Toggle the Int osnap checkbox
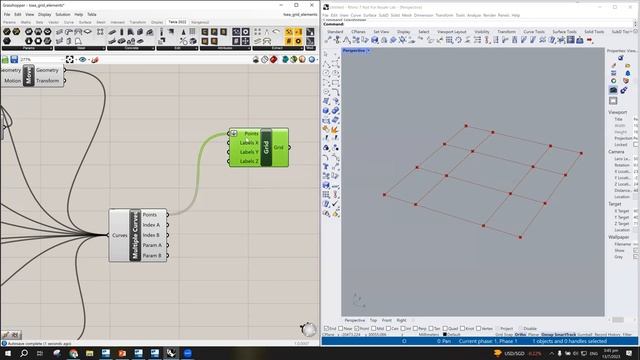 (x=403, y=328)
